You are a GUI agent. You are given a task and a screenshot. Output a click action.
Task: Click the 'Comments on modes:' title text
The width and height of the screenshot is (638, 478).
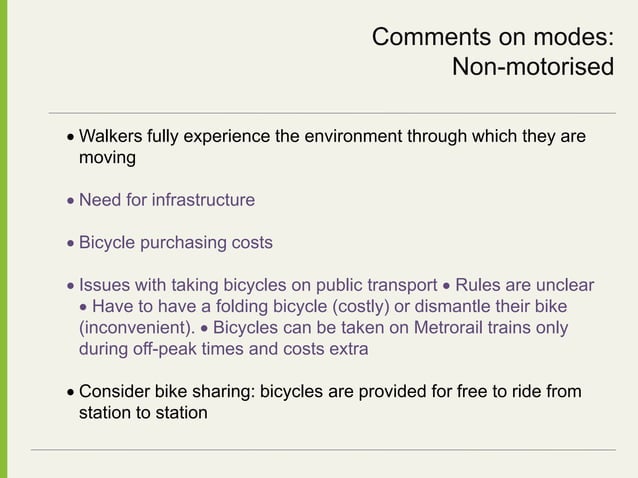pyautogui.click(x=491, y=38)
